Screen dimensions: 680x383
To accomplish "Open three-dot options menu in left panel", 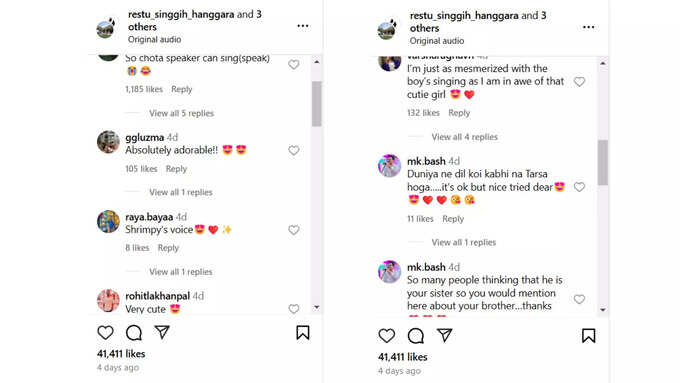I will pos(303,26).
